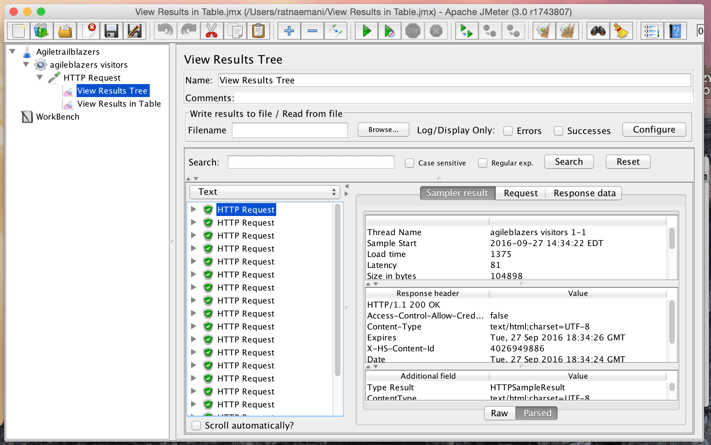
Task: Expand all nodes with the plus icon
Action: (289, 31)
